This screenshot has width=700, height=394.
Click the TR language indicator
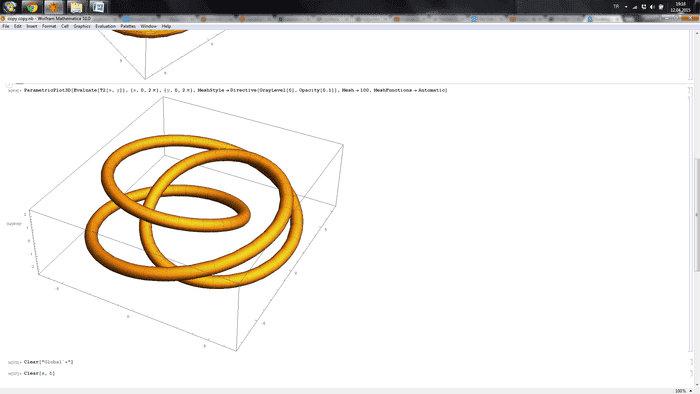click(616, 7)
